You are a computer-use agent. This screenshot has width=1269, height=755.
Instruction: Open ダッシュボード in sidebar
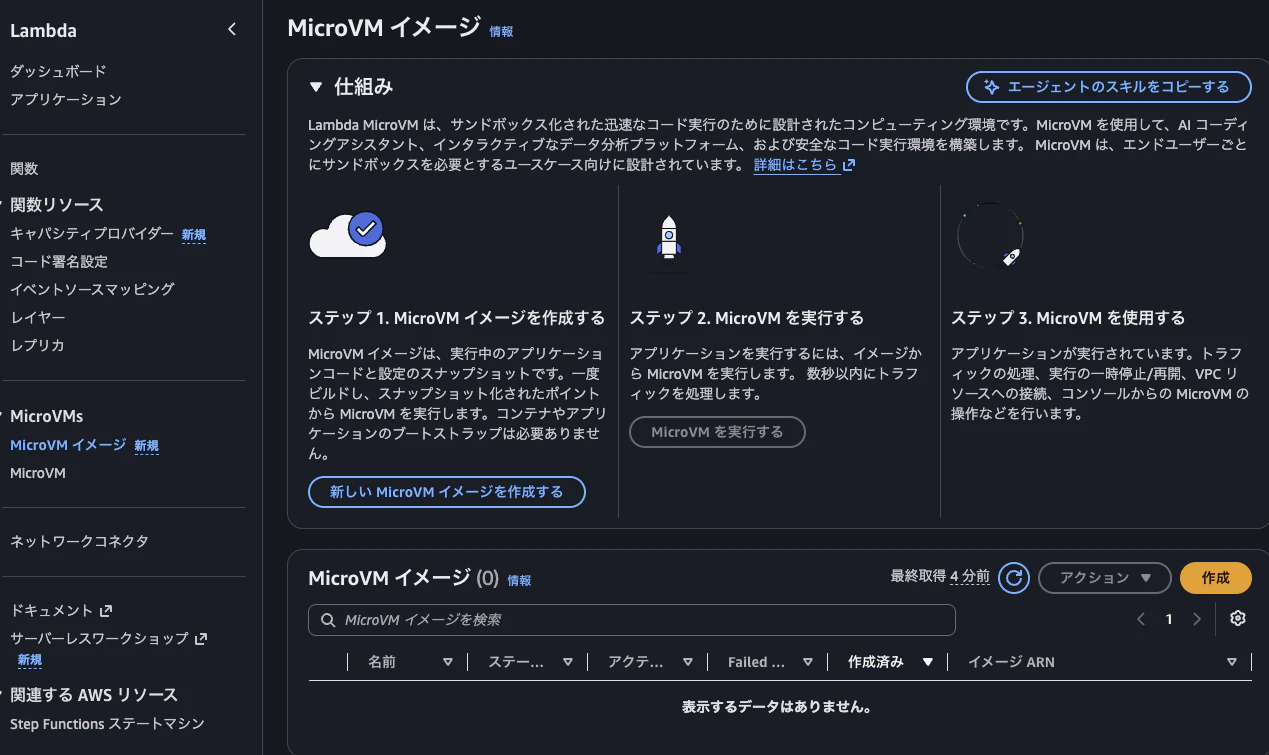click(58, 72)
